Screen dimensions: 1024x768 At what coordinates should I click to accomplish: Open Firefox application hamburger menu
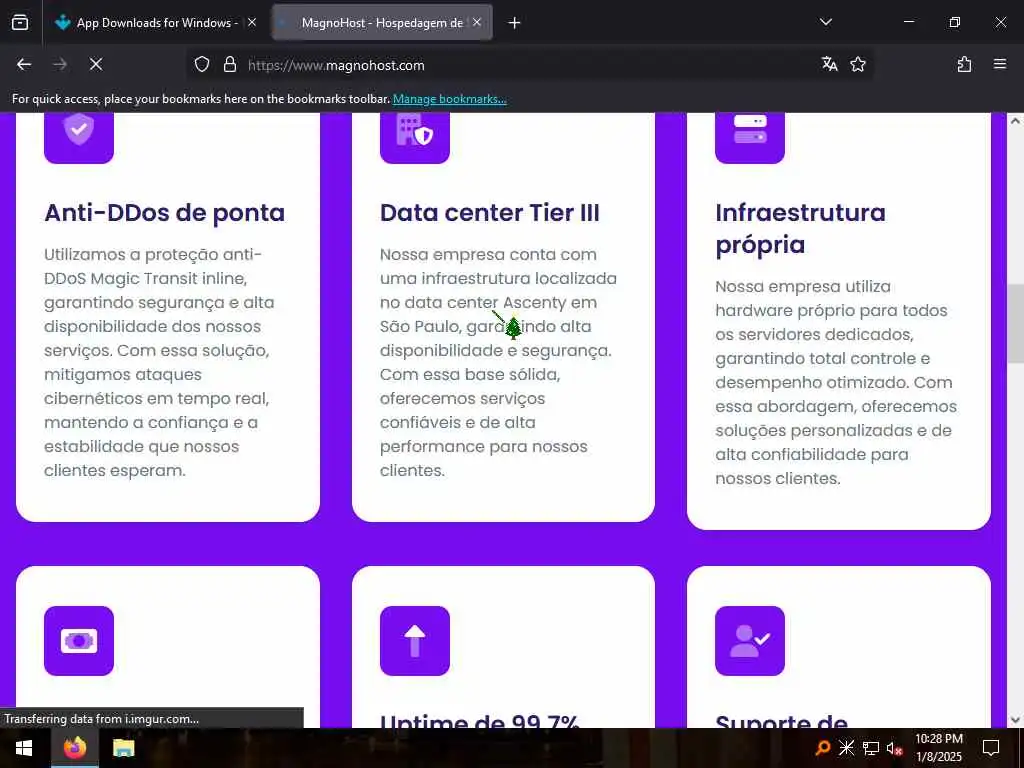coord(1000,64)
